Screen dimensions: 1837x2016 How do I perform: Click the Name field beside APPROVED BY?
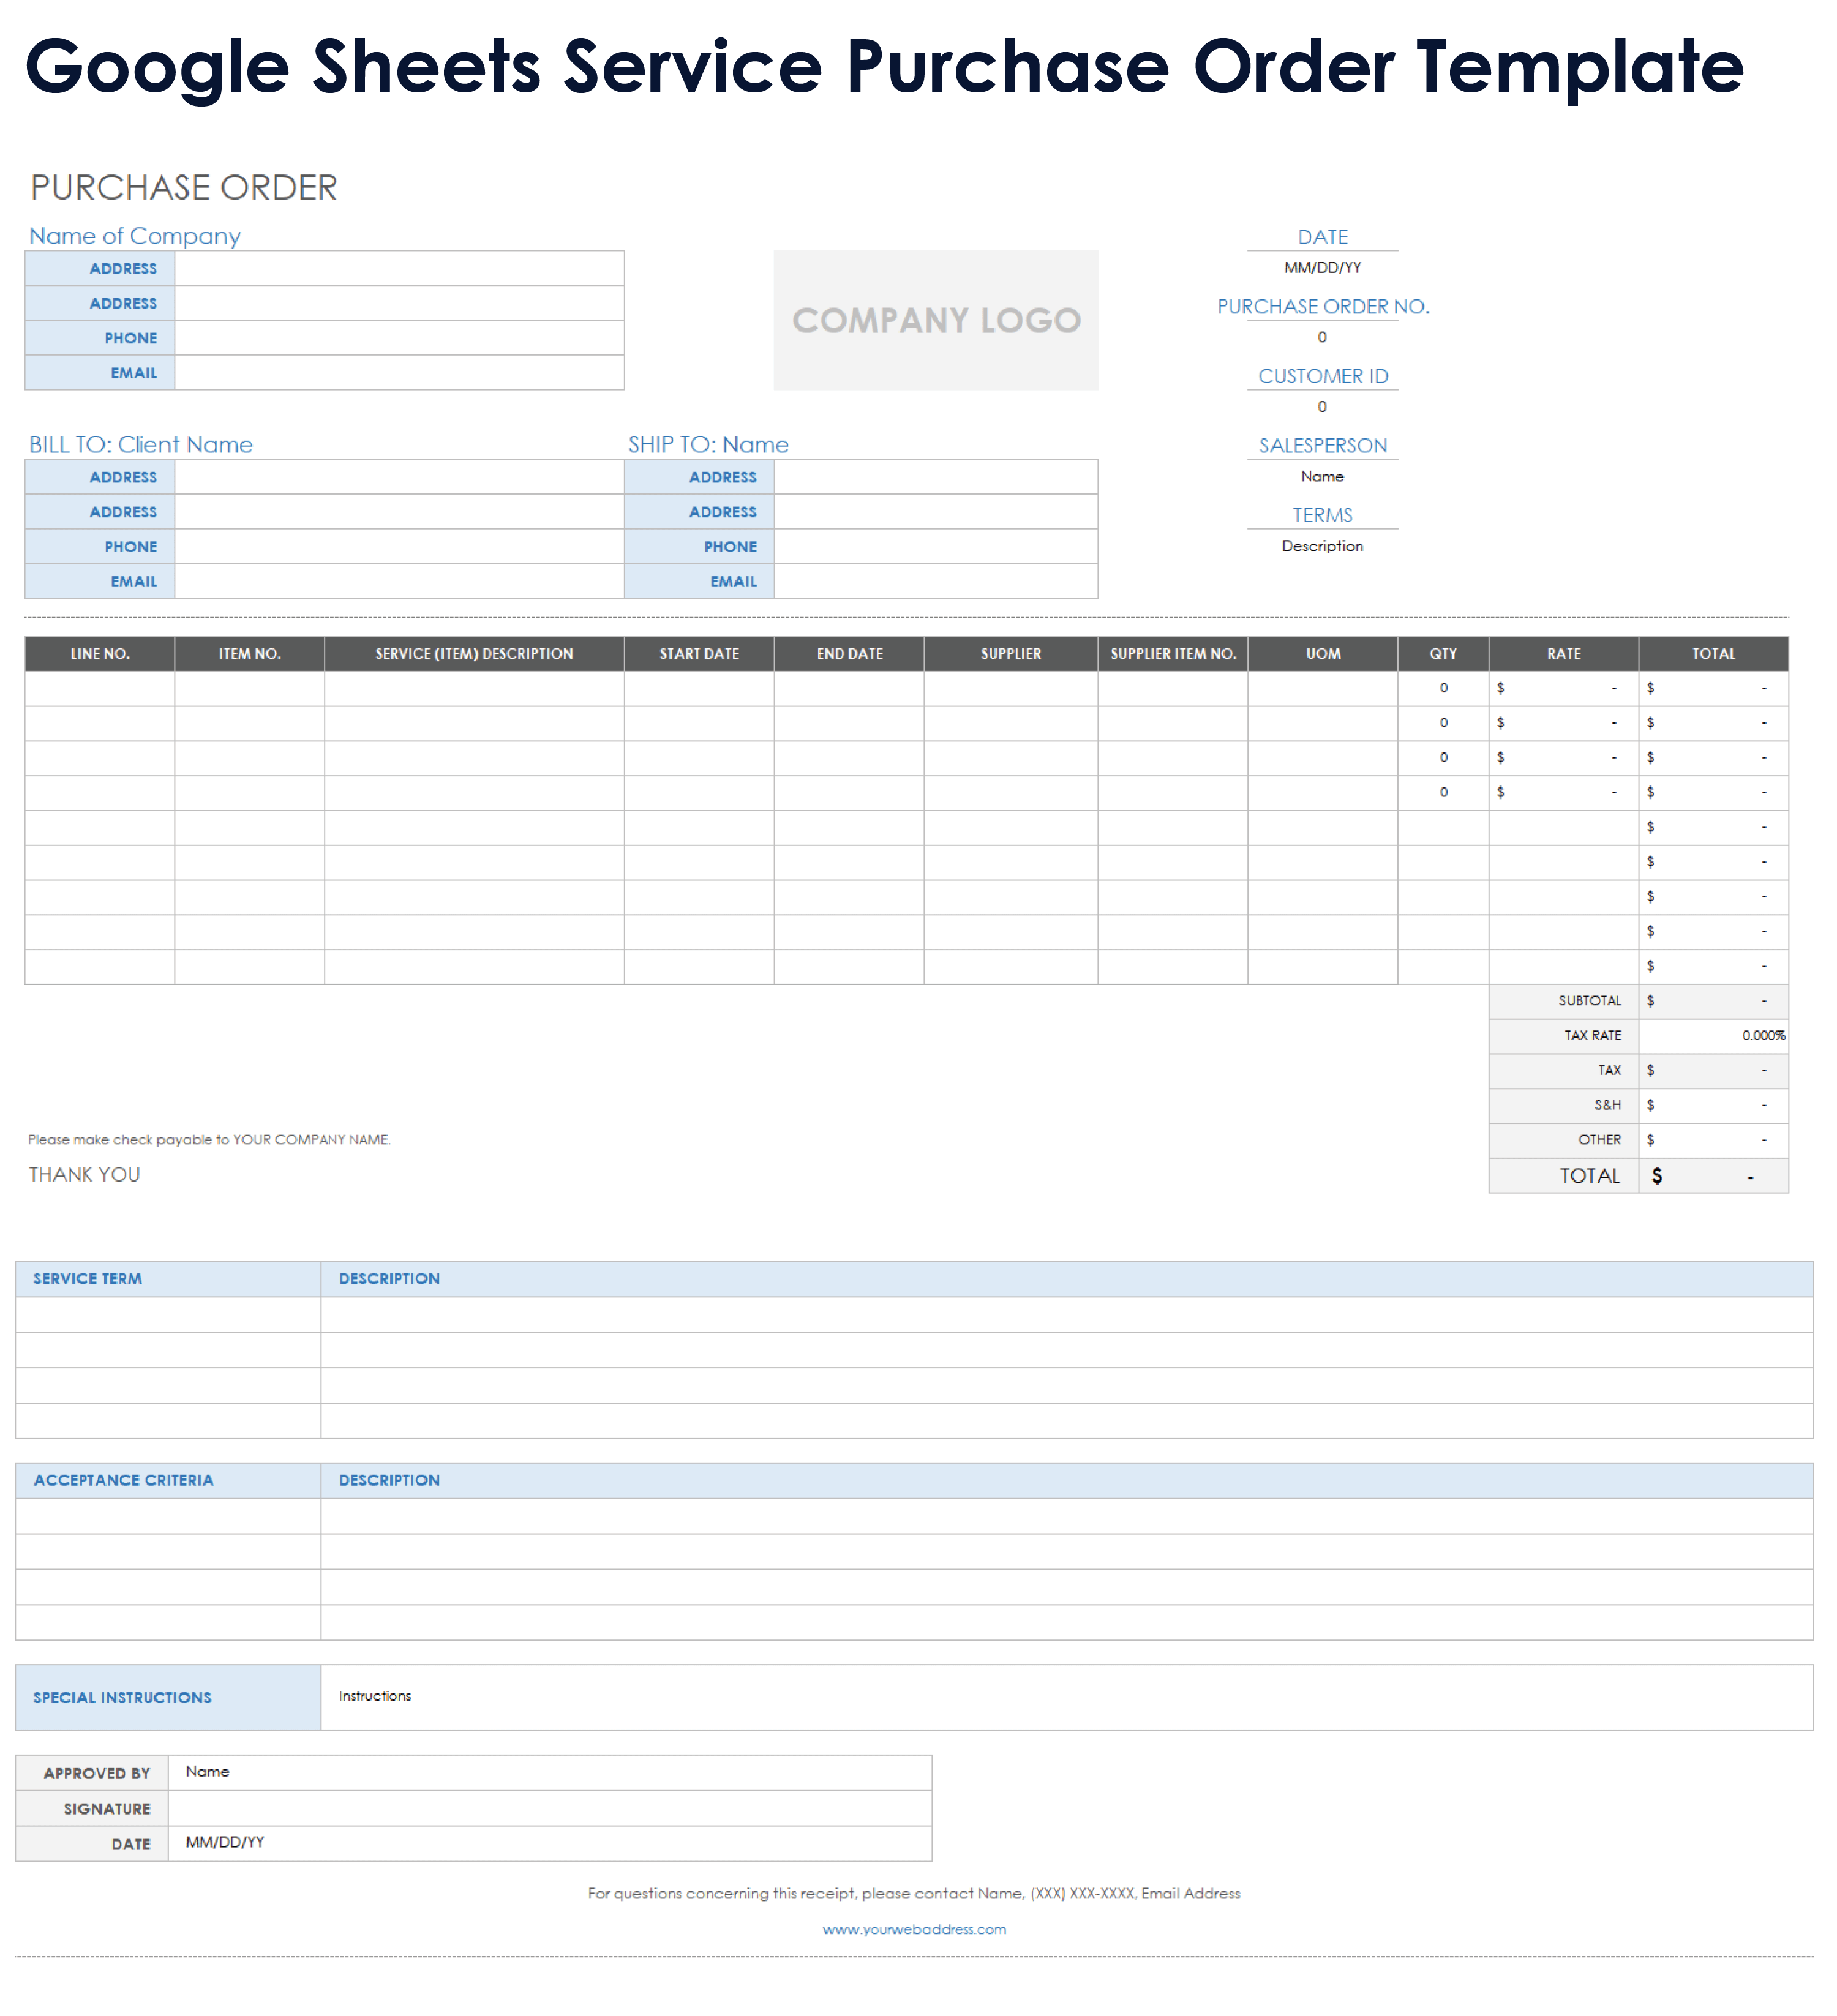[x=550, y=1773]
